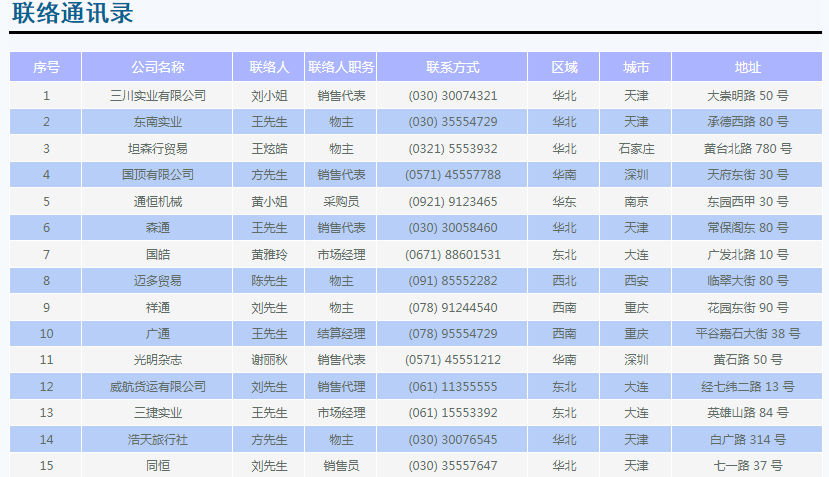
Task: Click phone number (0671) 88601531
Action: [452, 254]
